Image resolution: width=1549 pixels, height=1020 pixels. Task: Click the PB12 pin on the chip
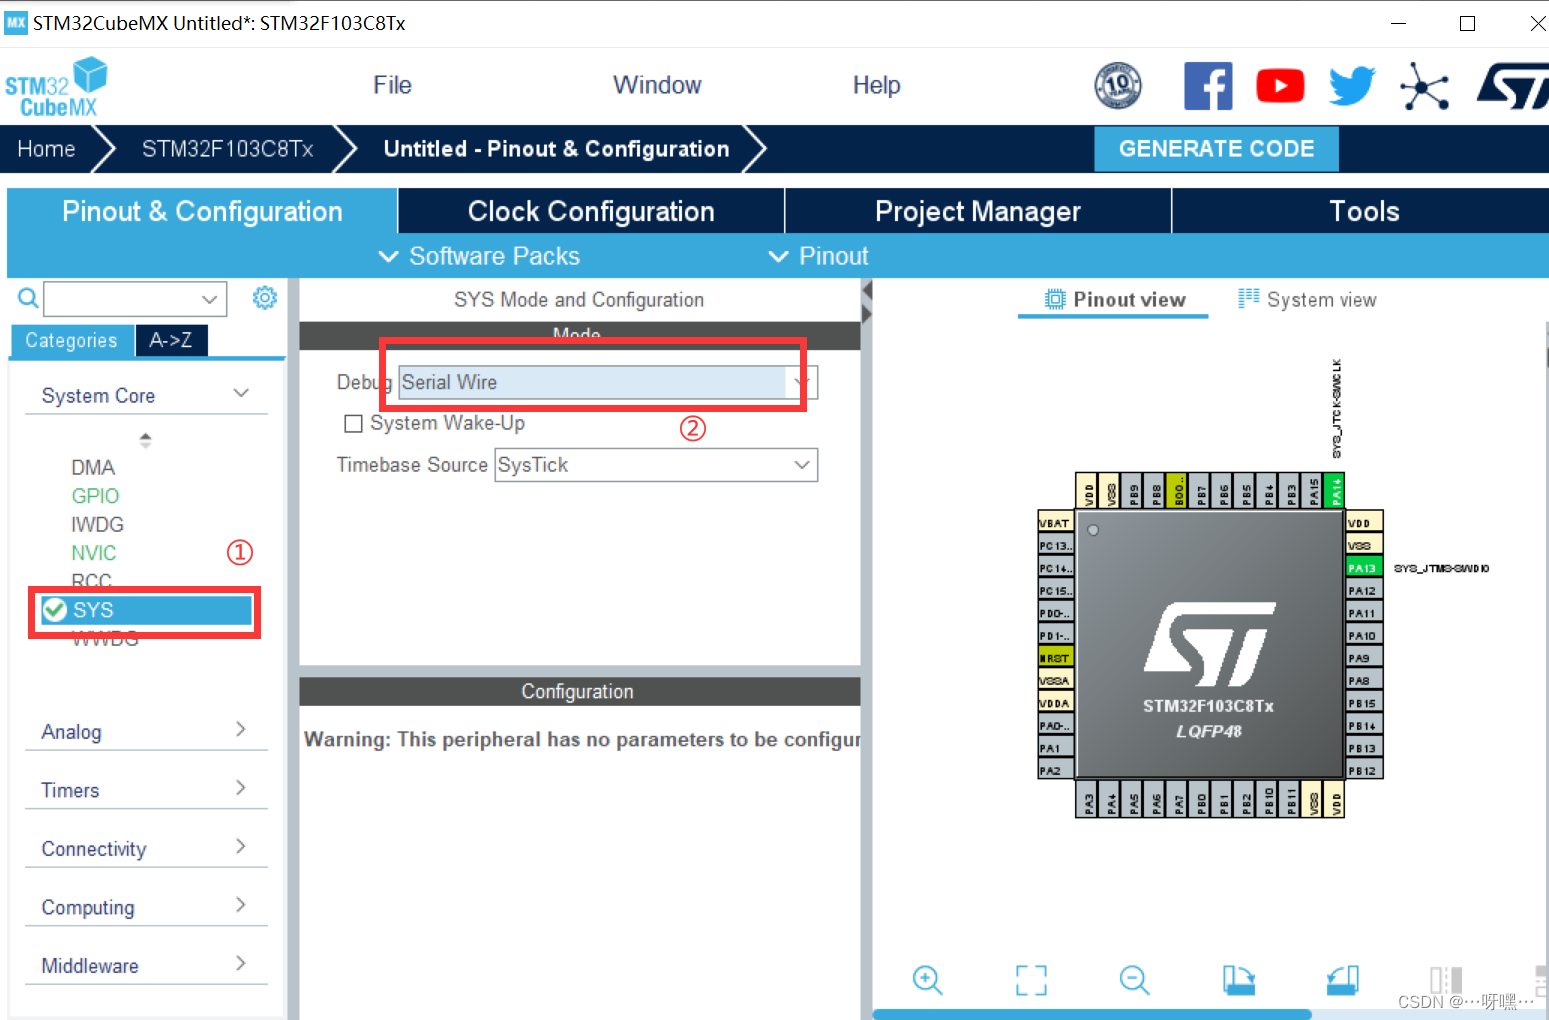[x=1364, y=771]
